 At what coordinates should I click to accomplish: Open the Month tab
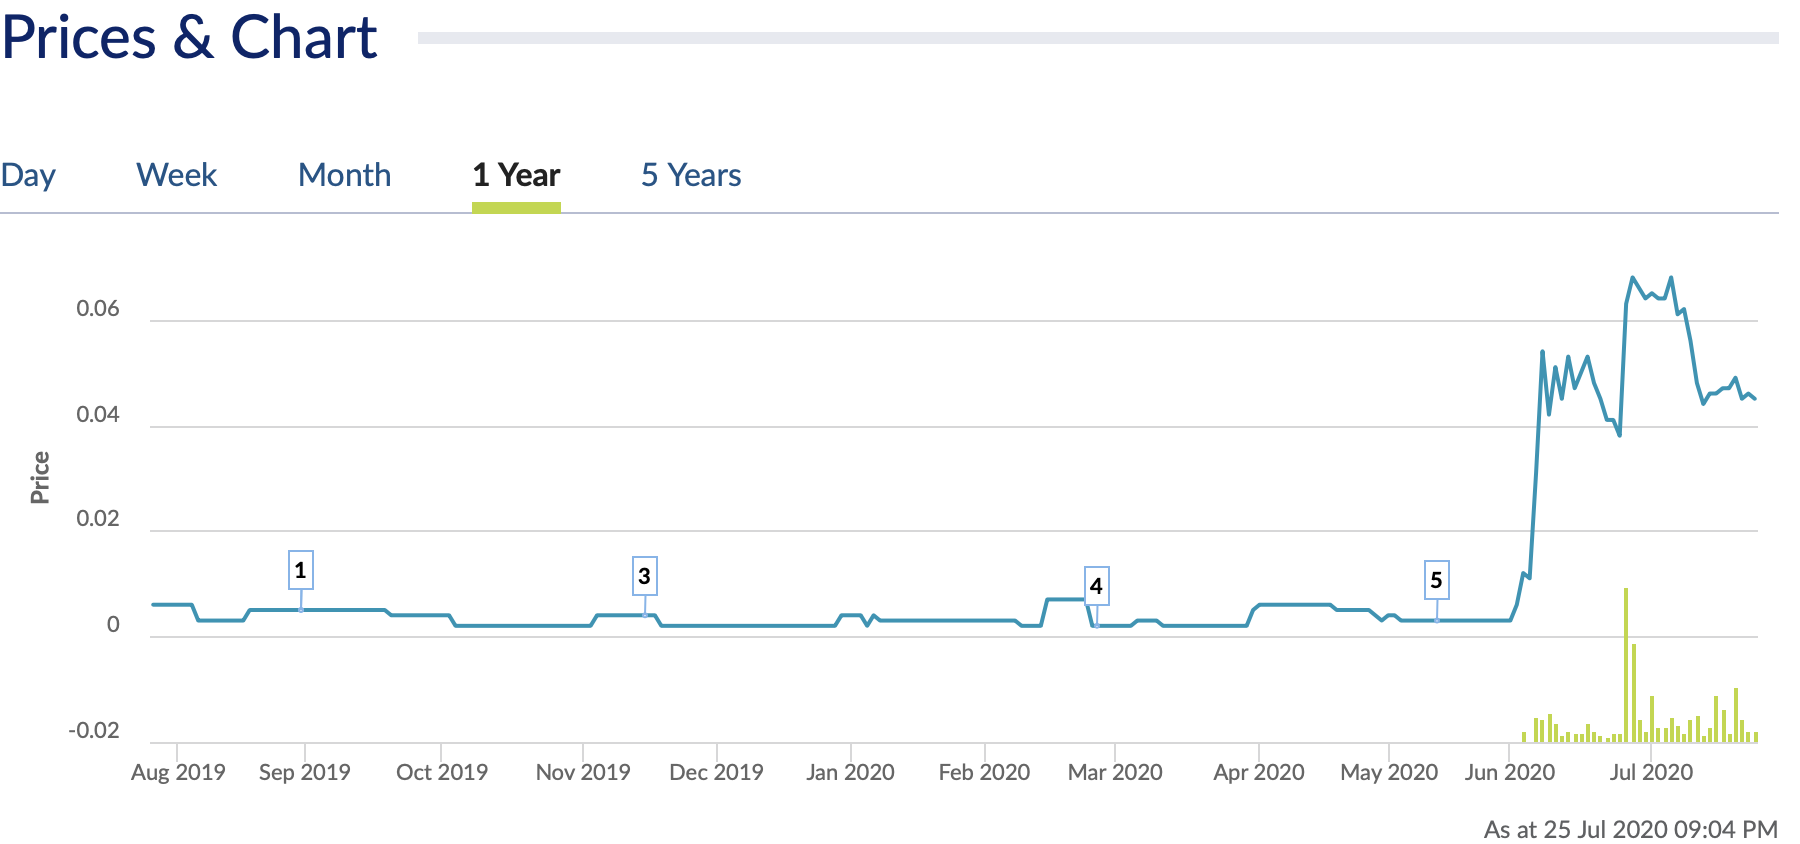(344, 175)
